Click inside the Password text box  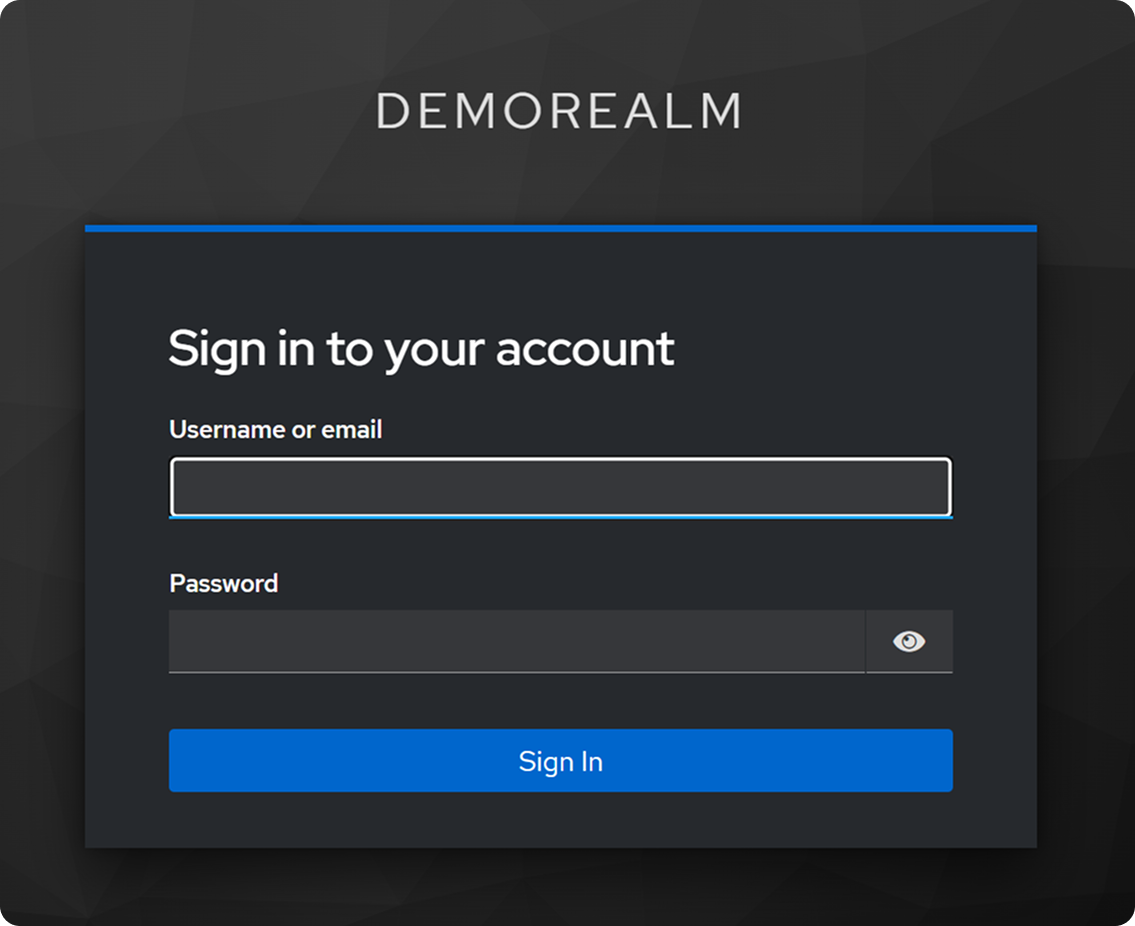point(517,641)
